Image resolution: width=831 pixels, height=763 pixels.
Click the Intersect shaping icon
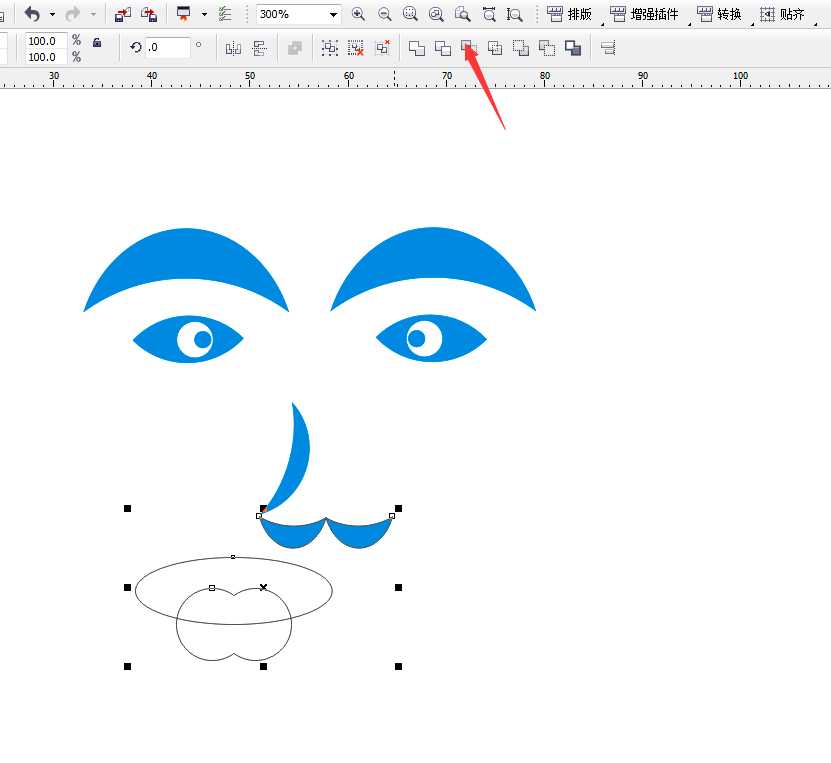469,47
